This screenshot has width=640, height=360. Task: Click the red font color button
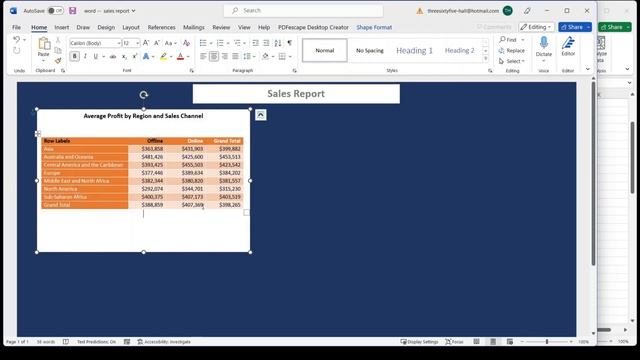tap(180, 56)
